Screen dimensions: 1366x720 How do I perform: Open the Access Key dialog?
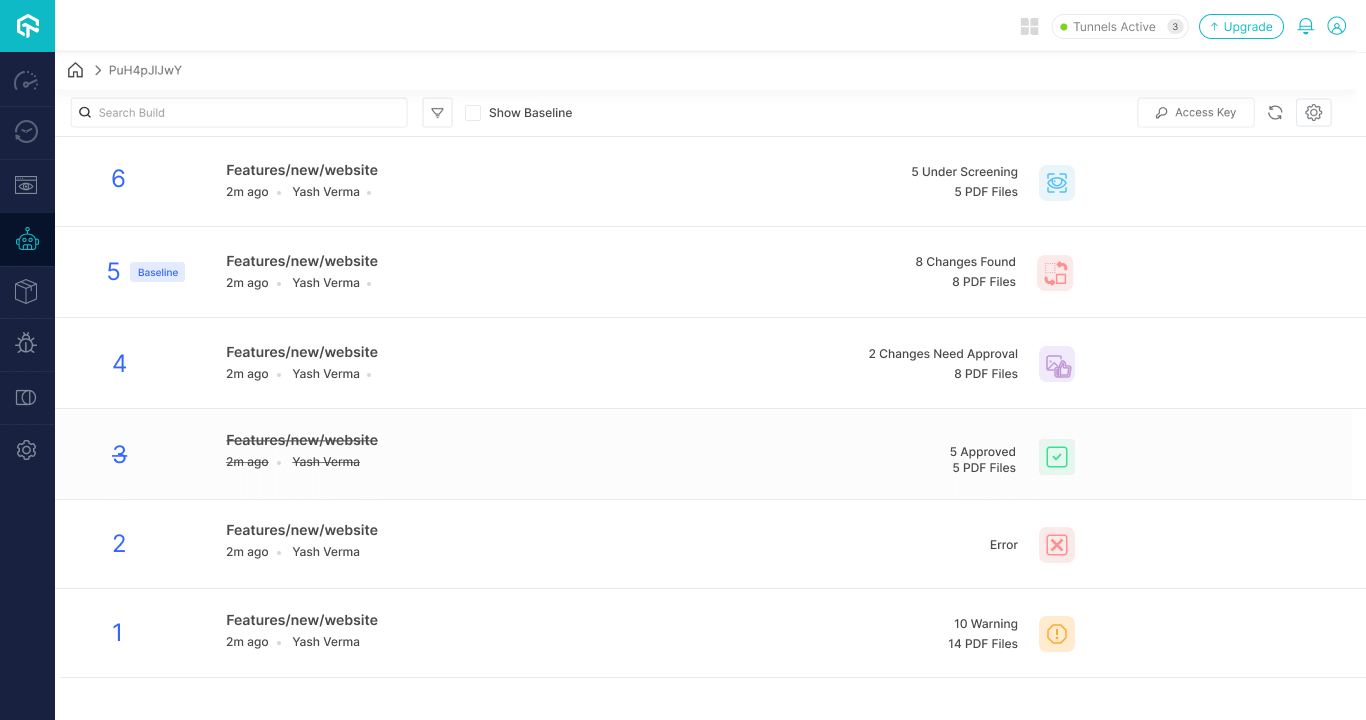pyautogui.click(x=1195, y=112)
